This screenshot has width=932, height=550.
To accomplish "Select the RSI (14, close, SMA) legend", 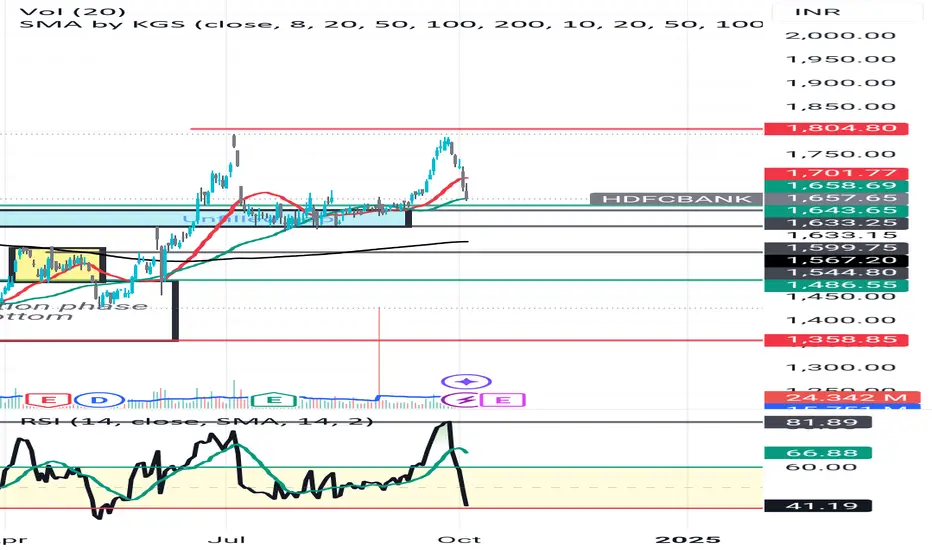I will [x=197, y=421].
